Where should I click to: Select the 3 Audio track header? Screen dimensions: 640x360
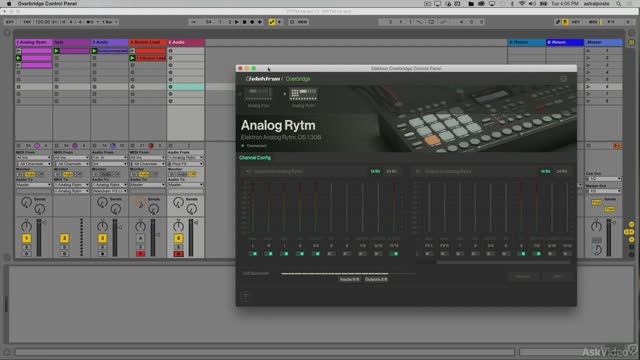click(109, 42)
